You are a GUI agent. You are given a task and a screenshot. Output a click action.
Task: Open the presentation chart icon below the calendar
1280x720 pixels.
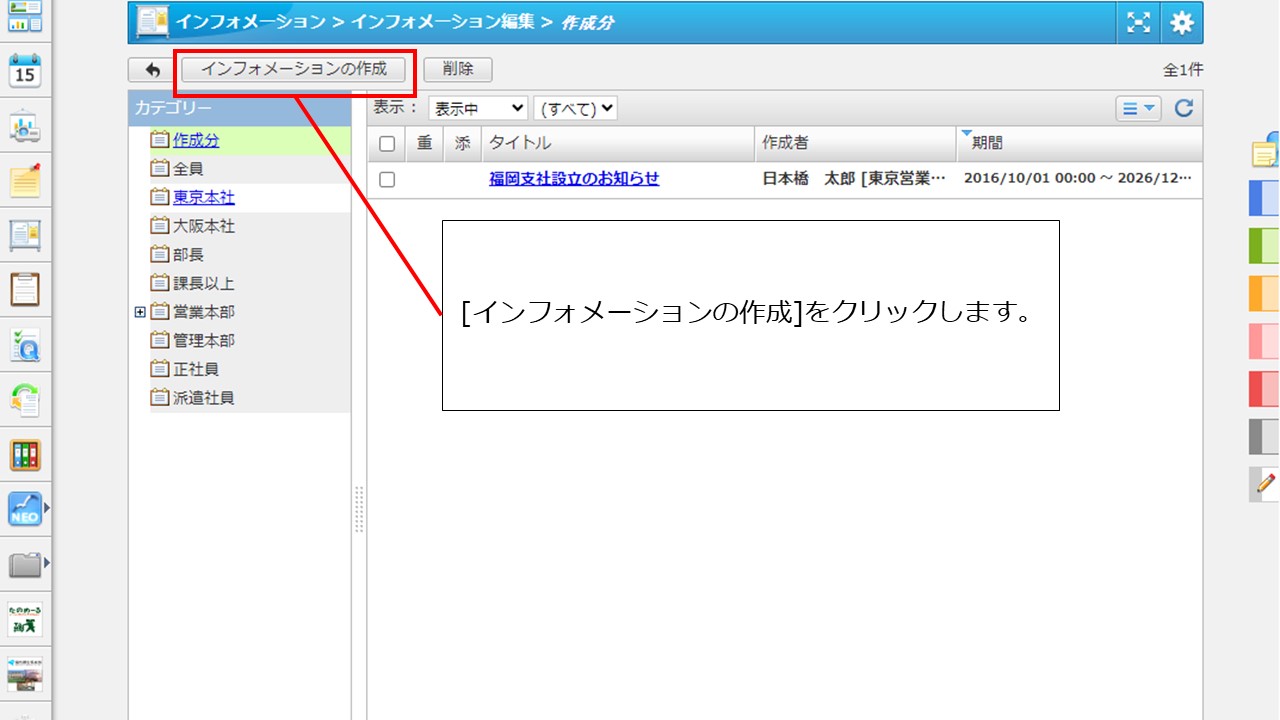[x=25, y=127]
